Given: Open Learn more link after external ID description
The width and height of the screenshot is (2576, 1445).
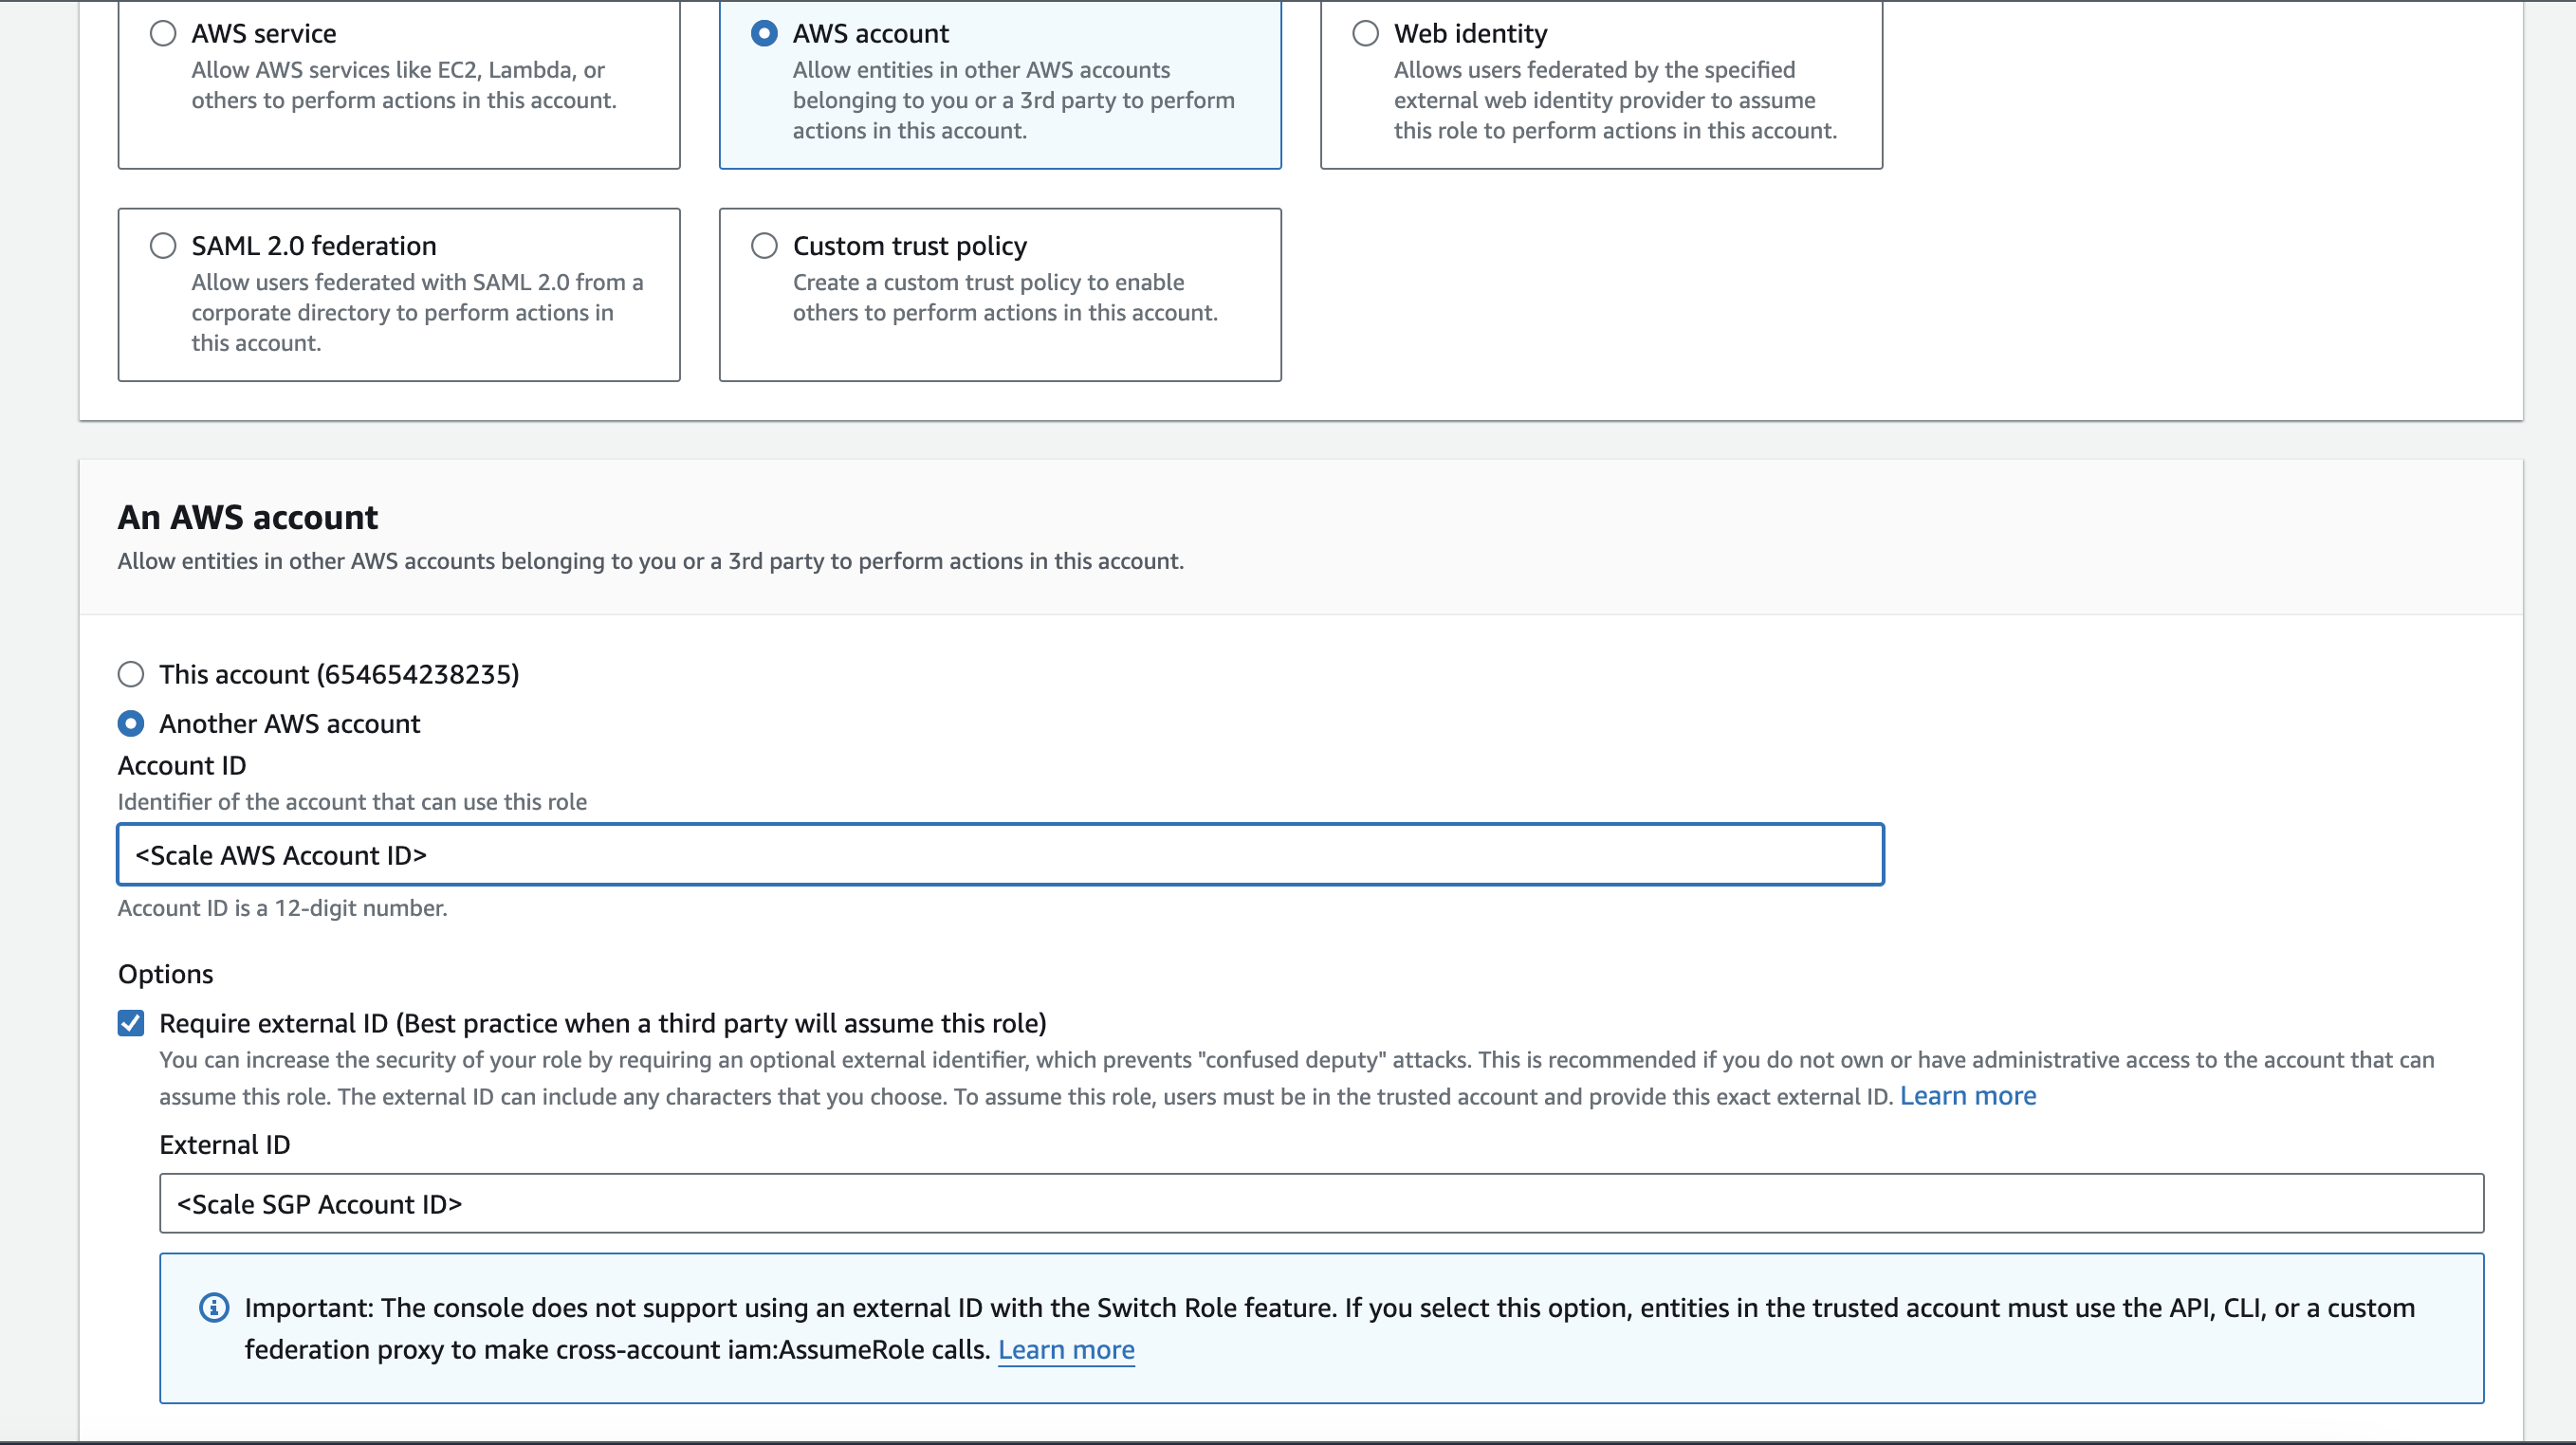Looking at the screenshot, I should pyautogui.click(x=1967, y=1096).
